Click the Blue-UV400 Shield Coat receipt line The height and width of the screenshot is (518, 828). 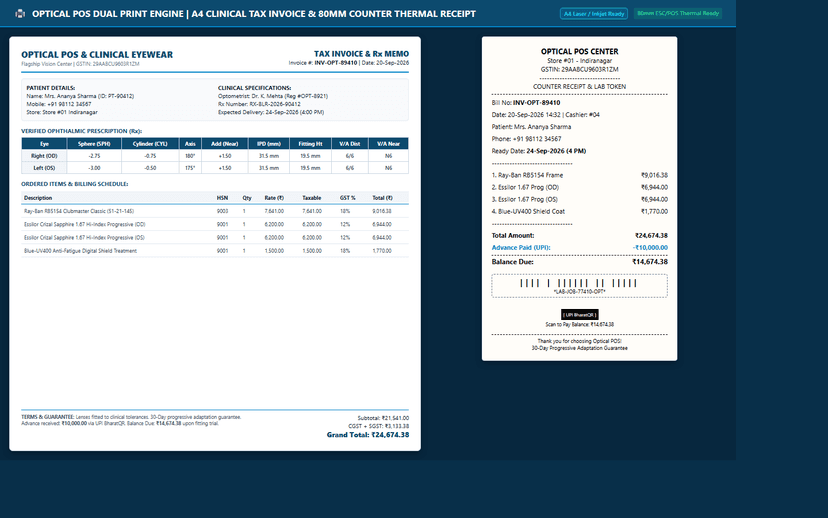click(x=579, y=212)
